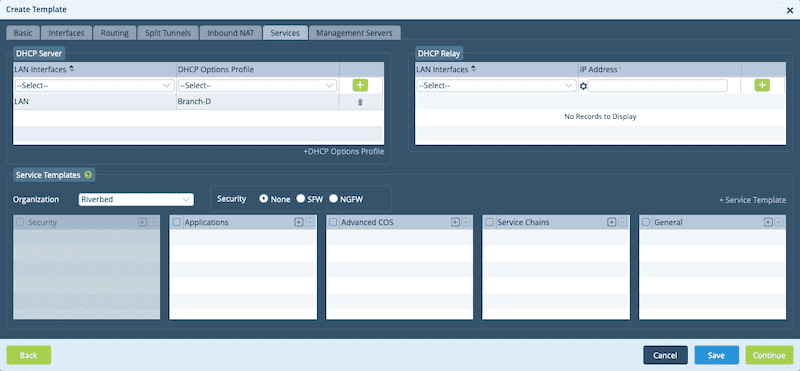Click the Continue button
The width and height of the screenshot is (800, 371).
[x=769, y=355]
